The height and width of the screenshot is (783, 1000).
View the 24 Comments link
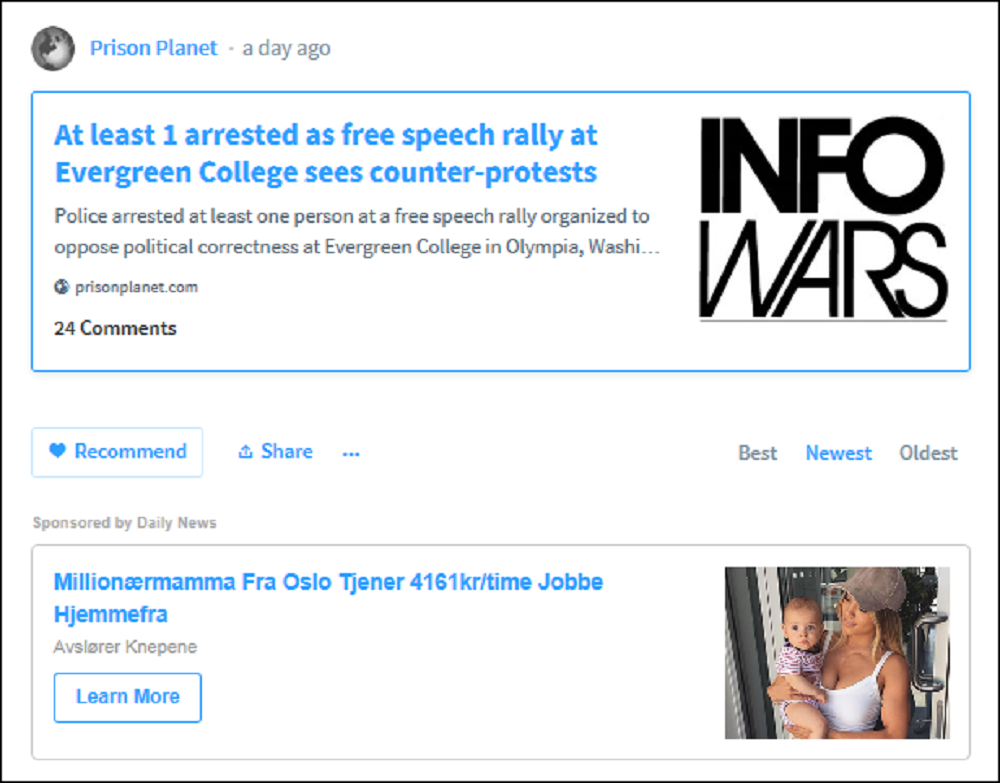(115, 328)
